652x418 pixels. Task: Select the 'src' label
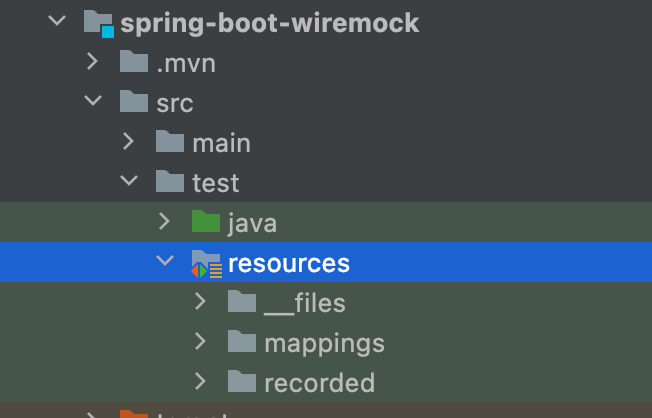pyautogui.click(x=175, y=104)
